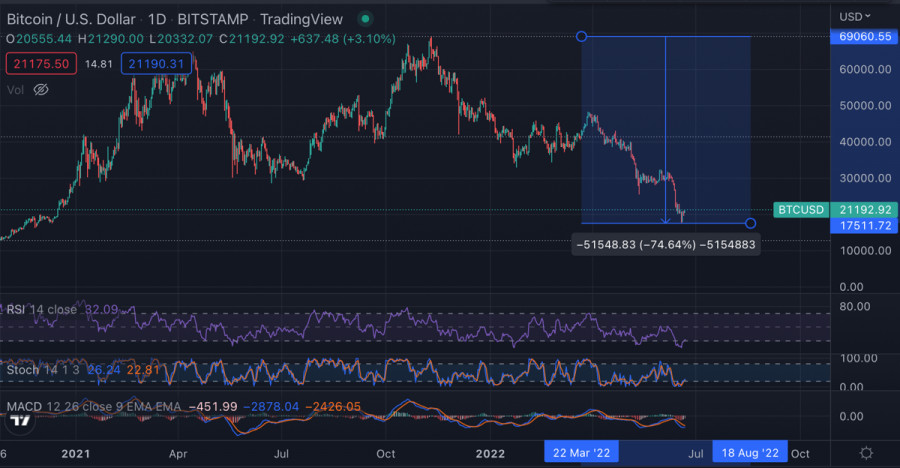
Task: Select the lower handle of the price range measurement
Action: 750,223
